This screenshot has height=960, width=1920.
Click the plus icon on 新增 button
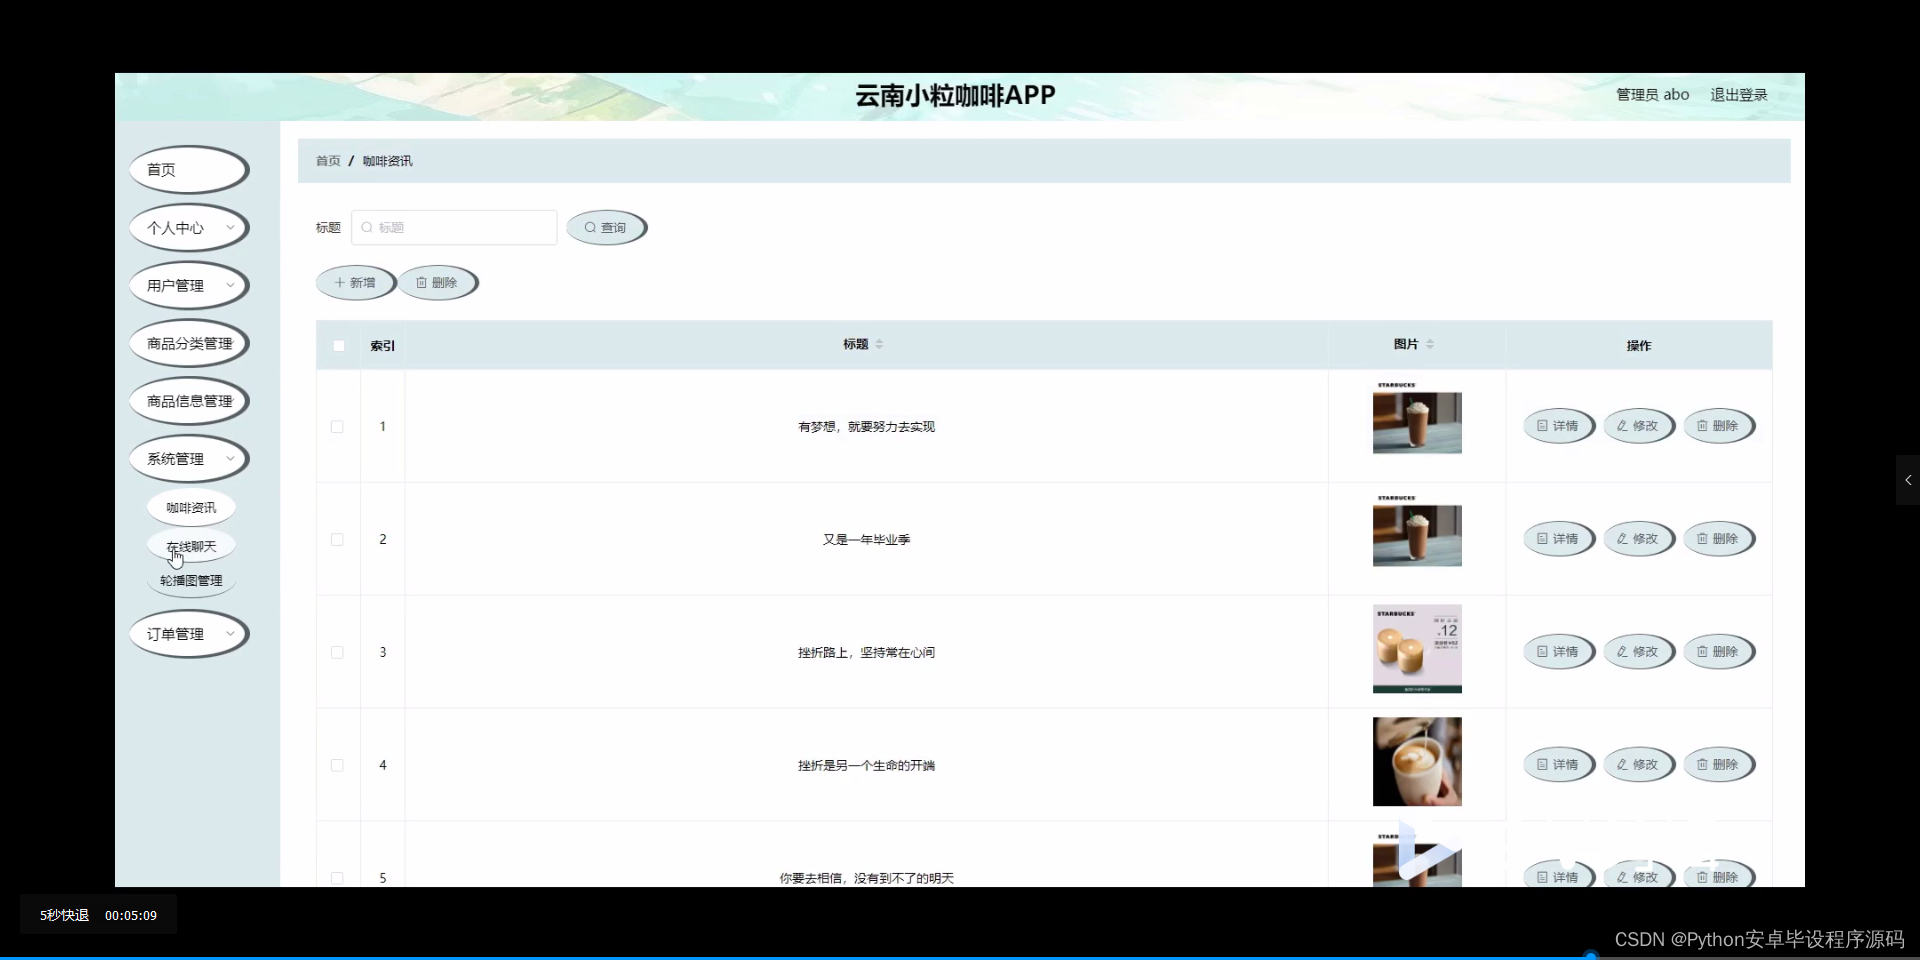(340, 282)
